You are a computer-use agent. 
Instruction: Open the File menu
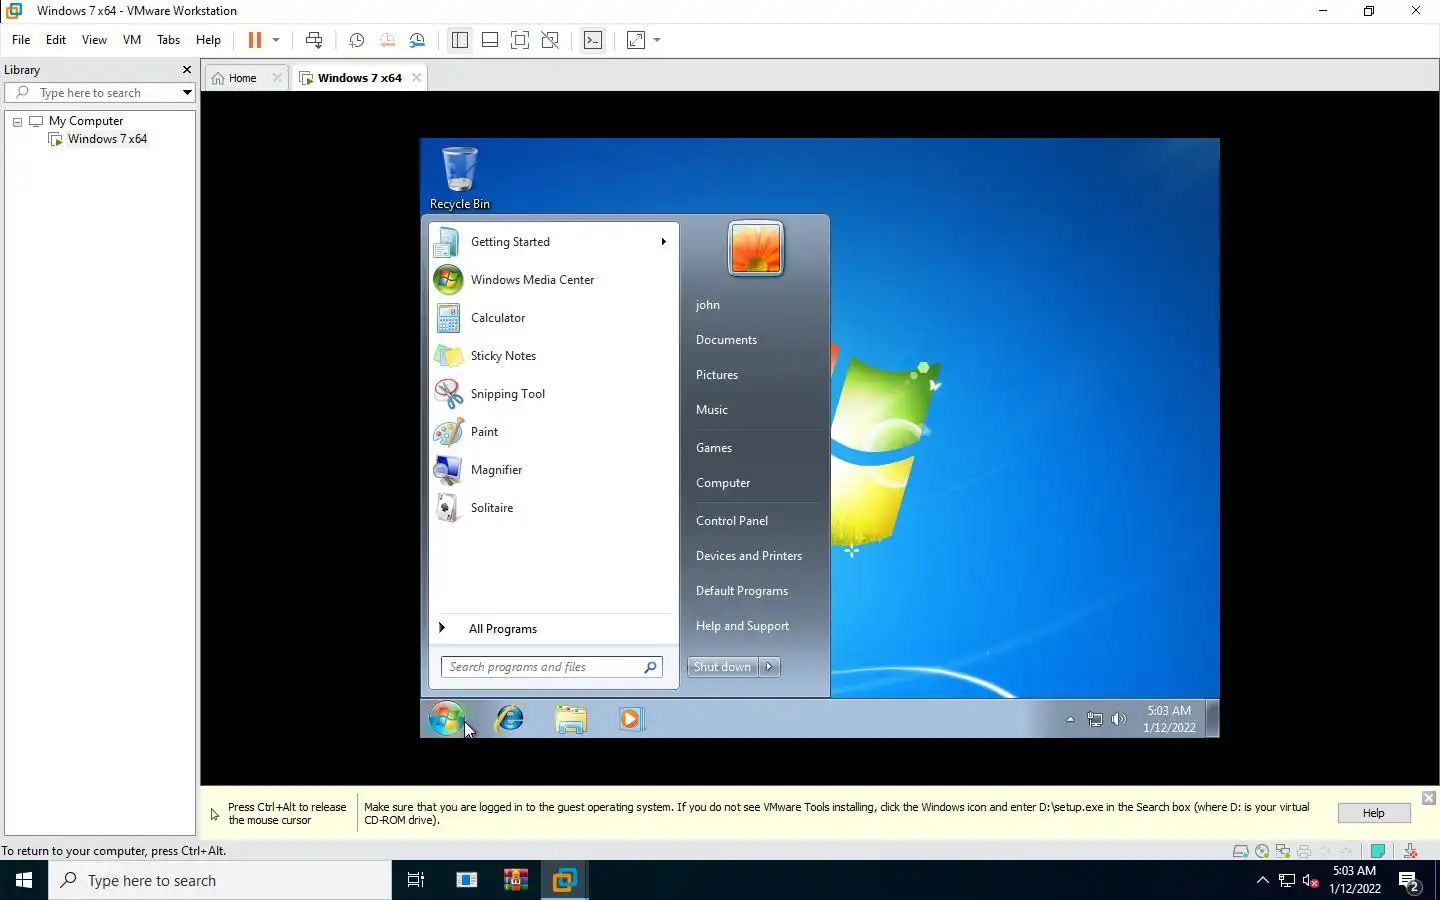click(21, 40)
